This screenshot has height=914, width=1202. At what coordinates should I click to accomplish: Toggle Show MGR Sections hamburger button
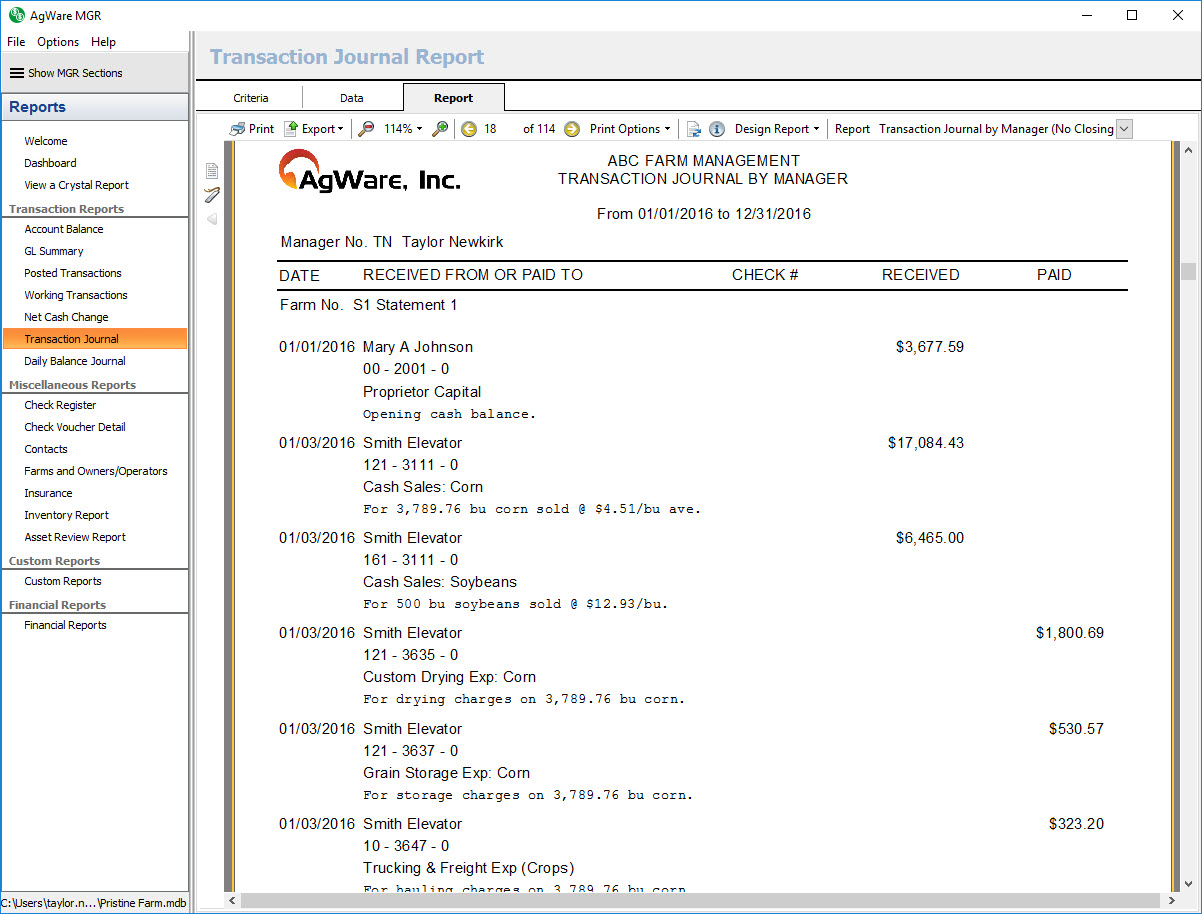pyautogui.click(x=17, y=73)
